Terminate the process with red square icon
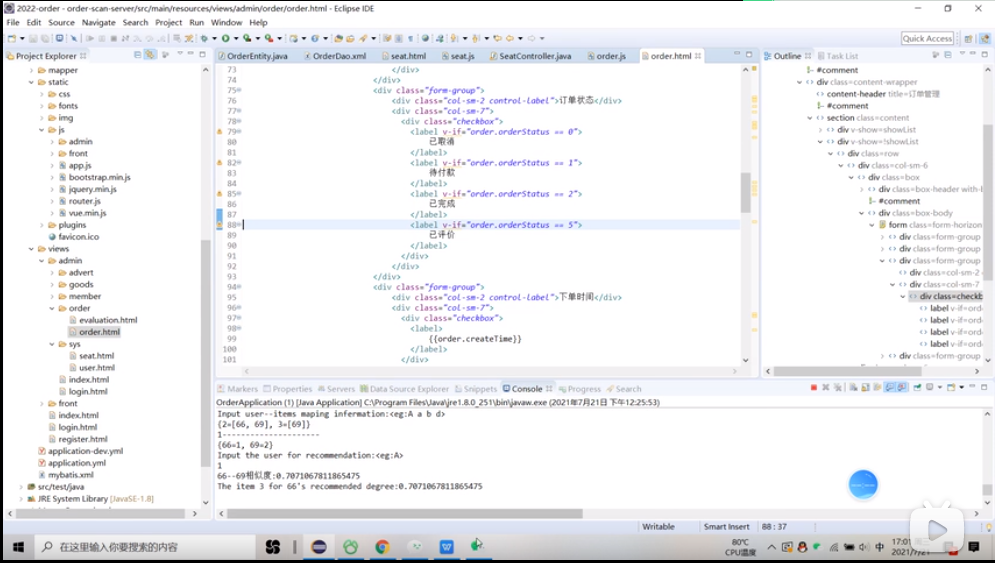The width and height of the screenshot is (995, 563). 814,387
